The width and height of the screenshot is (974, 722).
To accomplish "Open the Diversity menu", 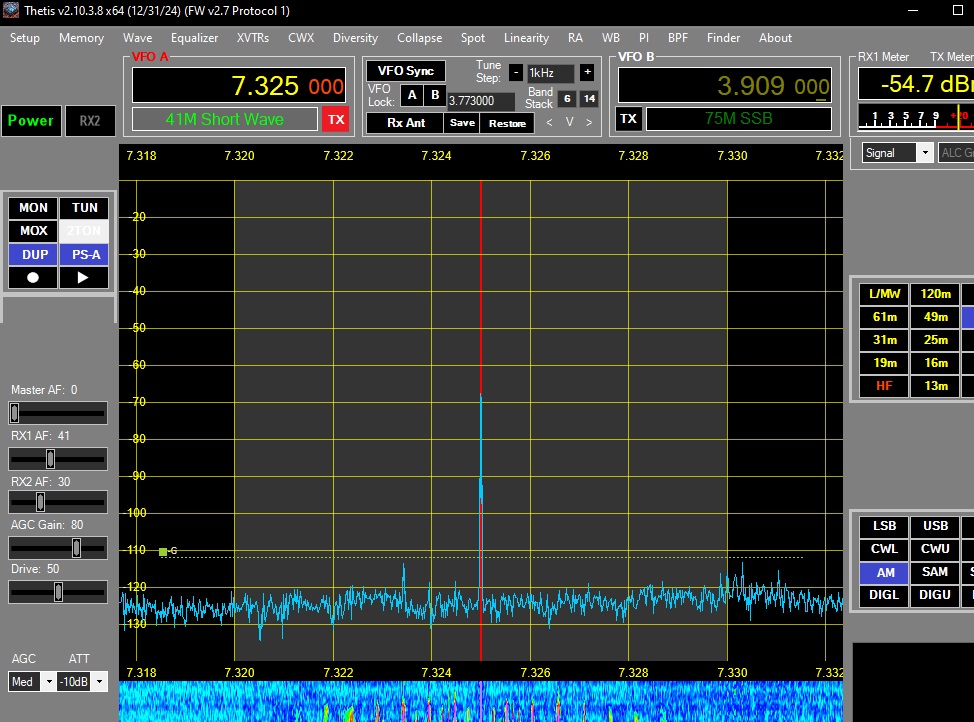I will (x=355, y=38).
